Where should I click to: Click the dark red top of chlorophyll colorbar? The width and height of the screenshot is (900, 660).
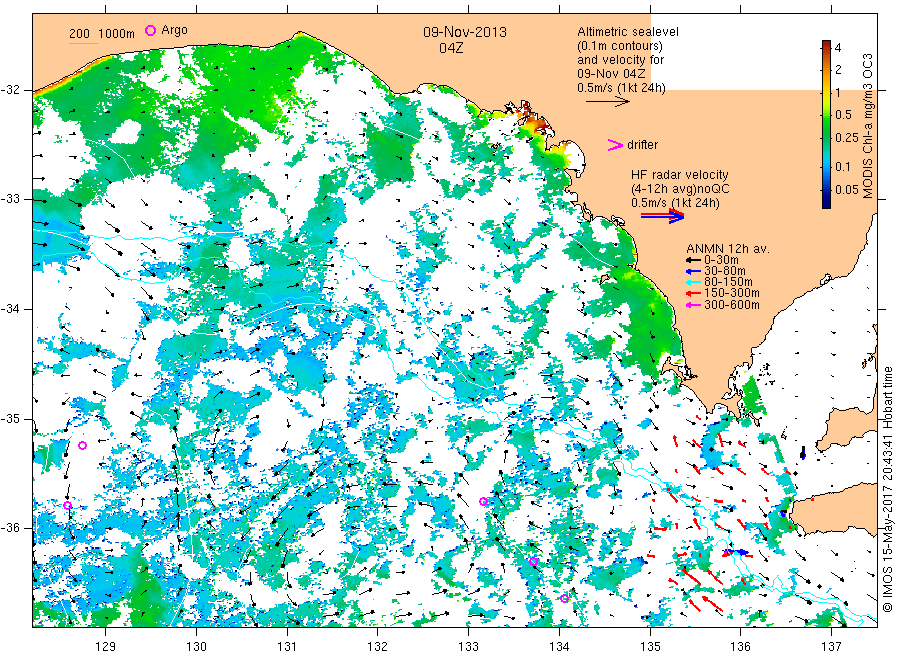[x=826, y=44]
